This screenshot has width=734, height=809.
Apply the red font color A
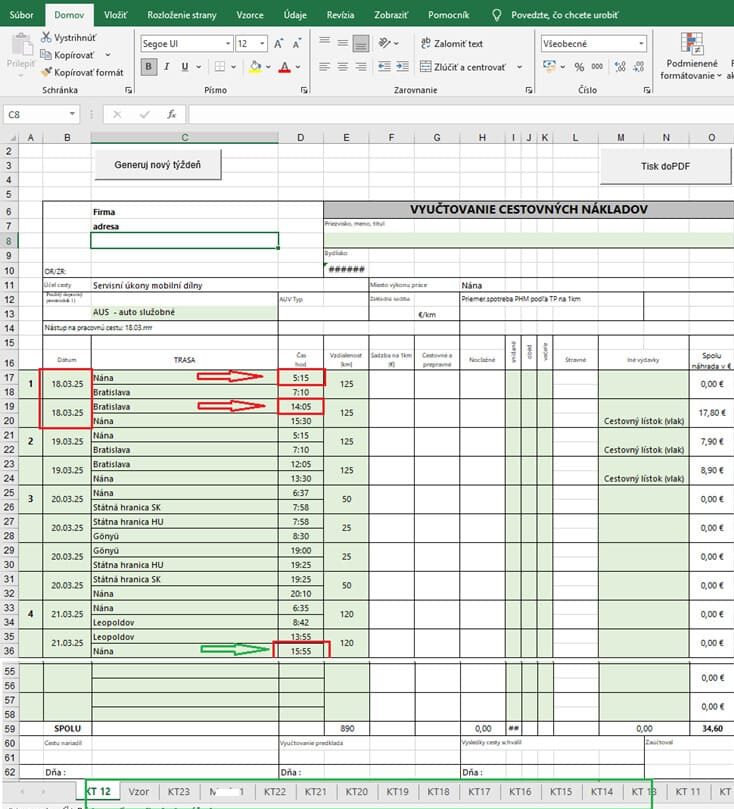pyautogui.click(x=284, y=67)
